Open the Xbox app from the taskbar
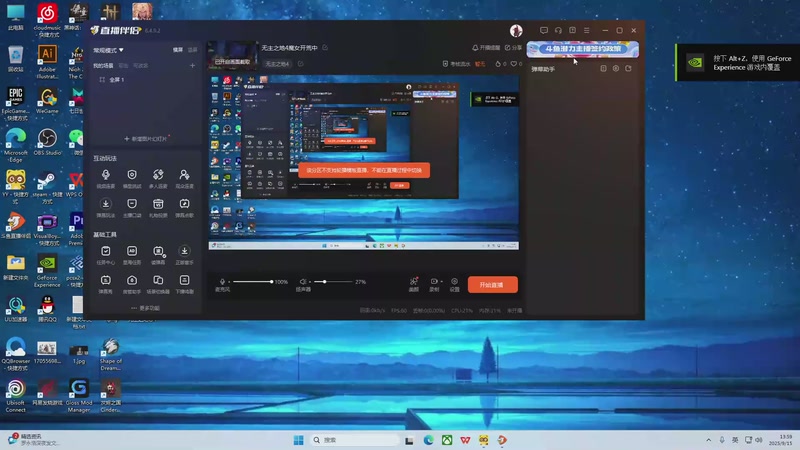This screenshot has height=450, width=800. [447, 440]
